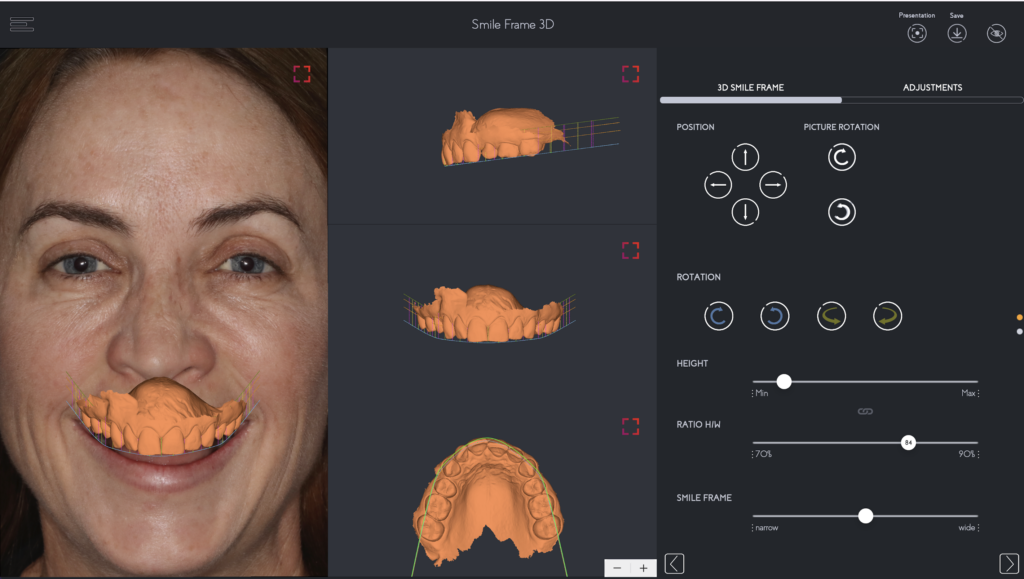Expand the occlusal model view to fullscreen
The image size is (1024, 579).
point(630,426)
